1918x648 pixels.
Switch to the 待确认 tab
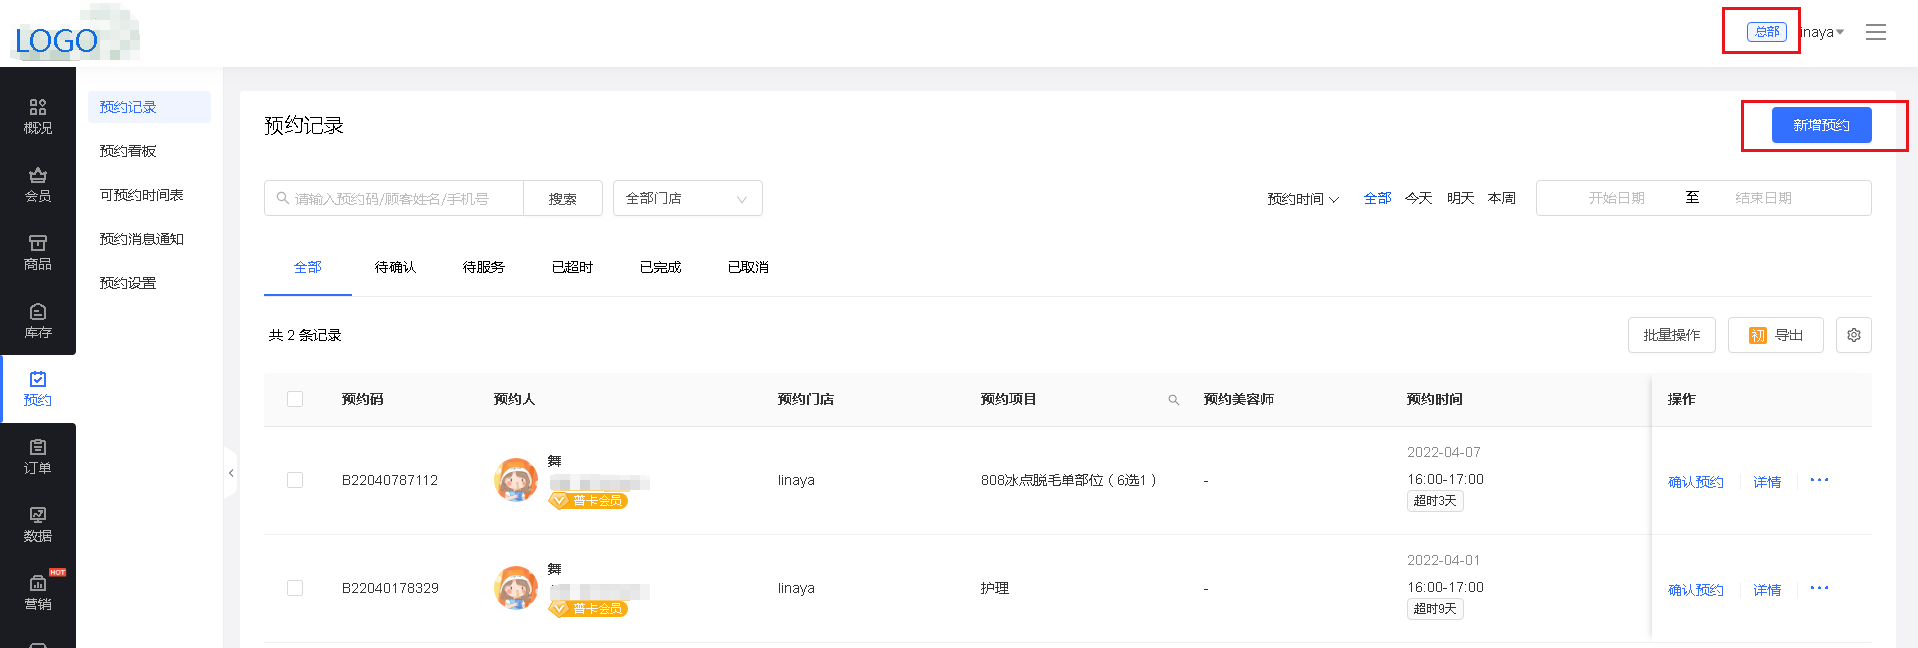[396, 267]
